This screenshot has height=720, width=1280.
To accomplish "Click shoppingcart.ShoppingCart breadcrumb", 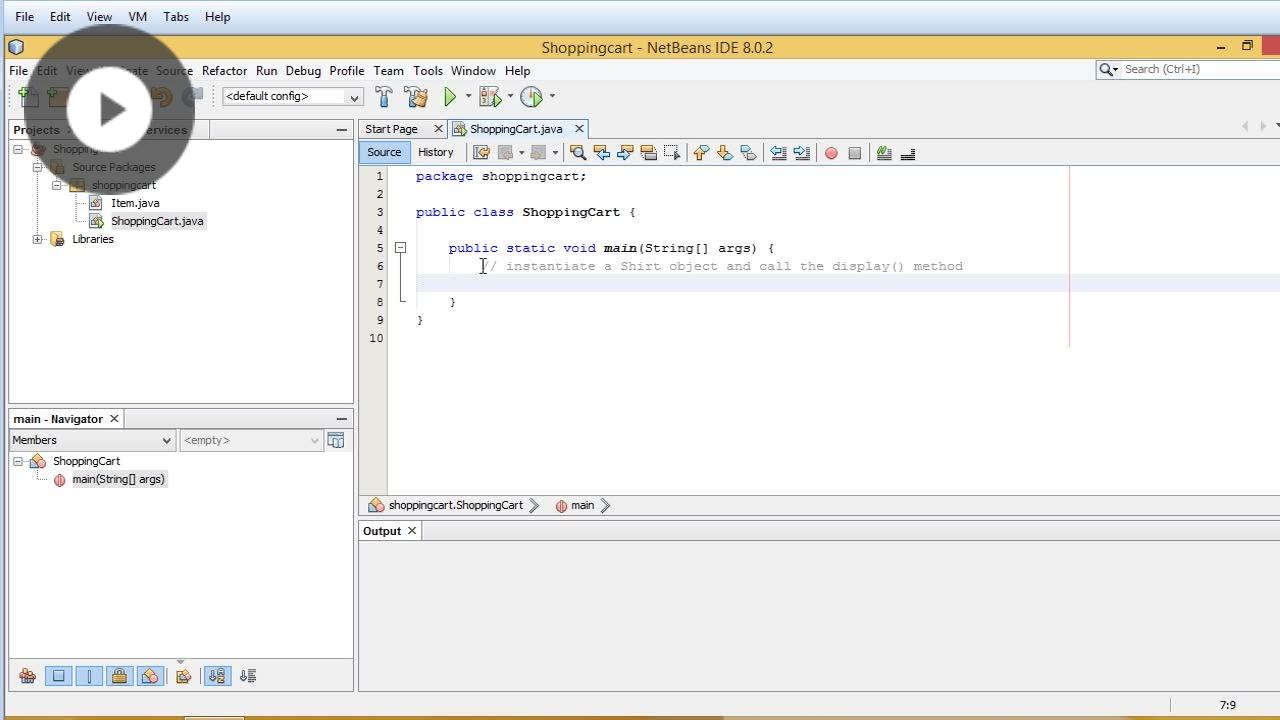I will pyautogui.click(x=456, y=506).
